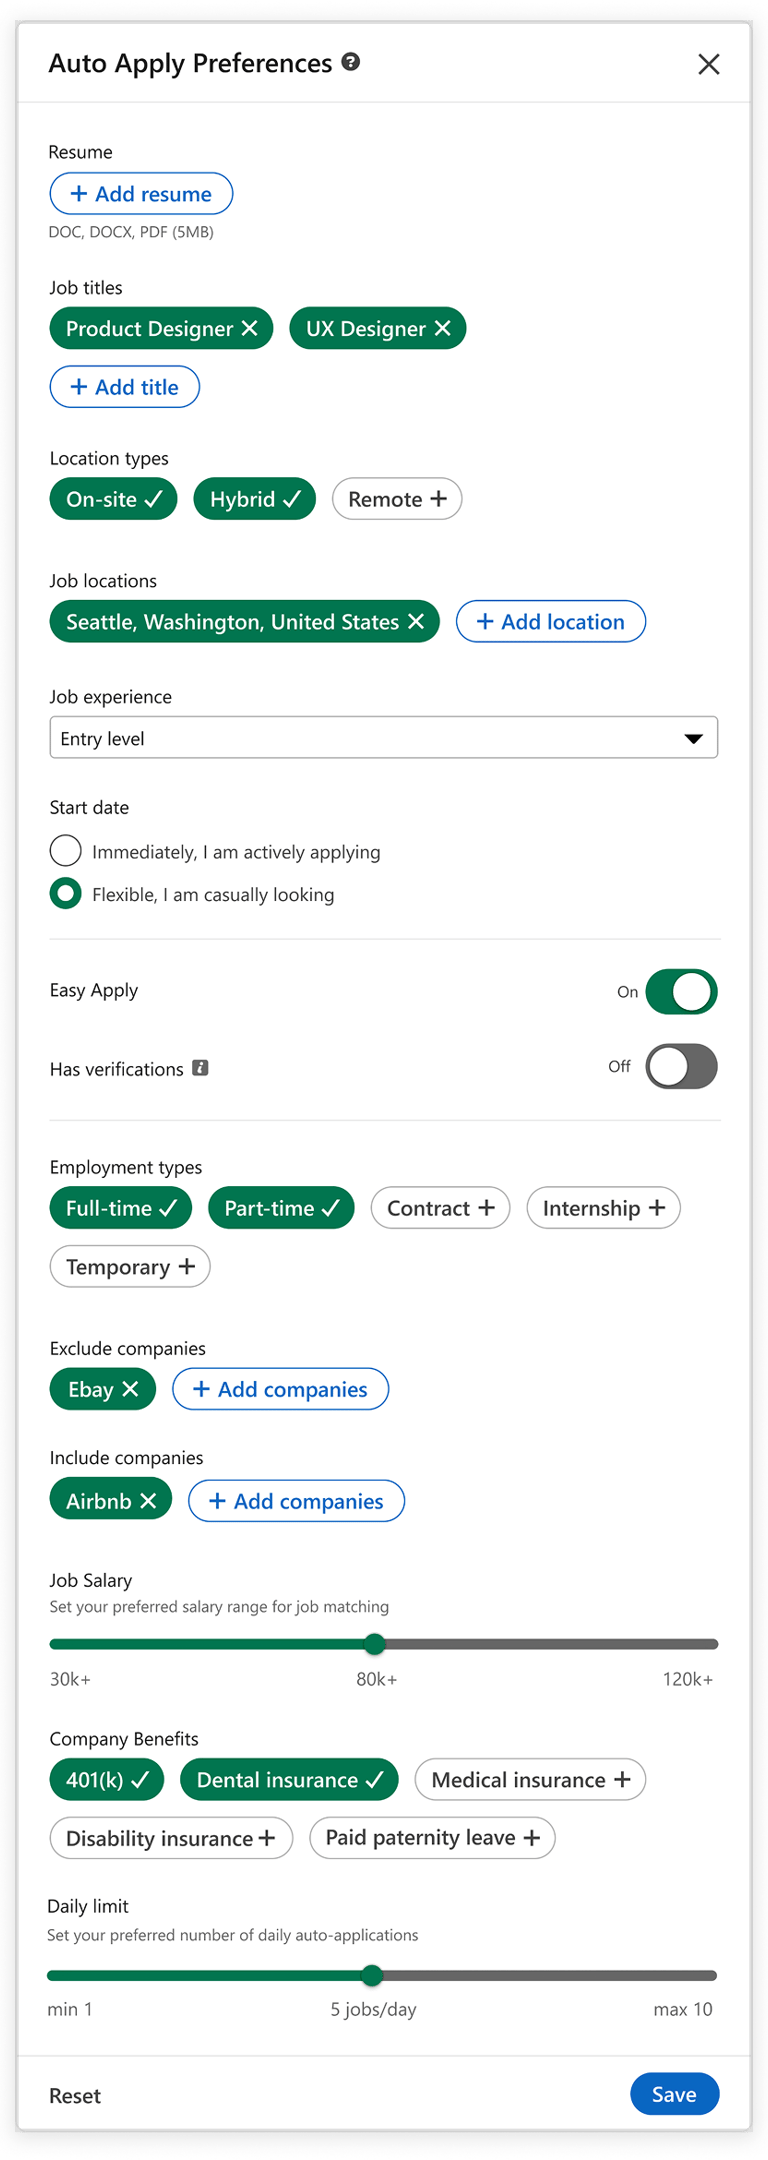Click the info icon next to Has verifications

click(x=201, y=1068)
